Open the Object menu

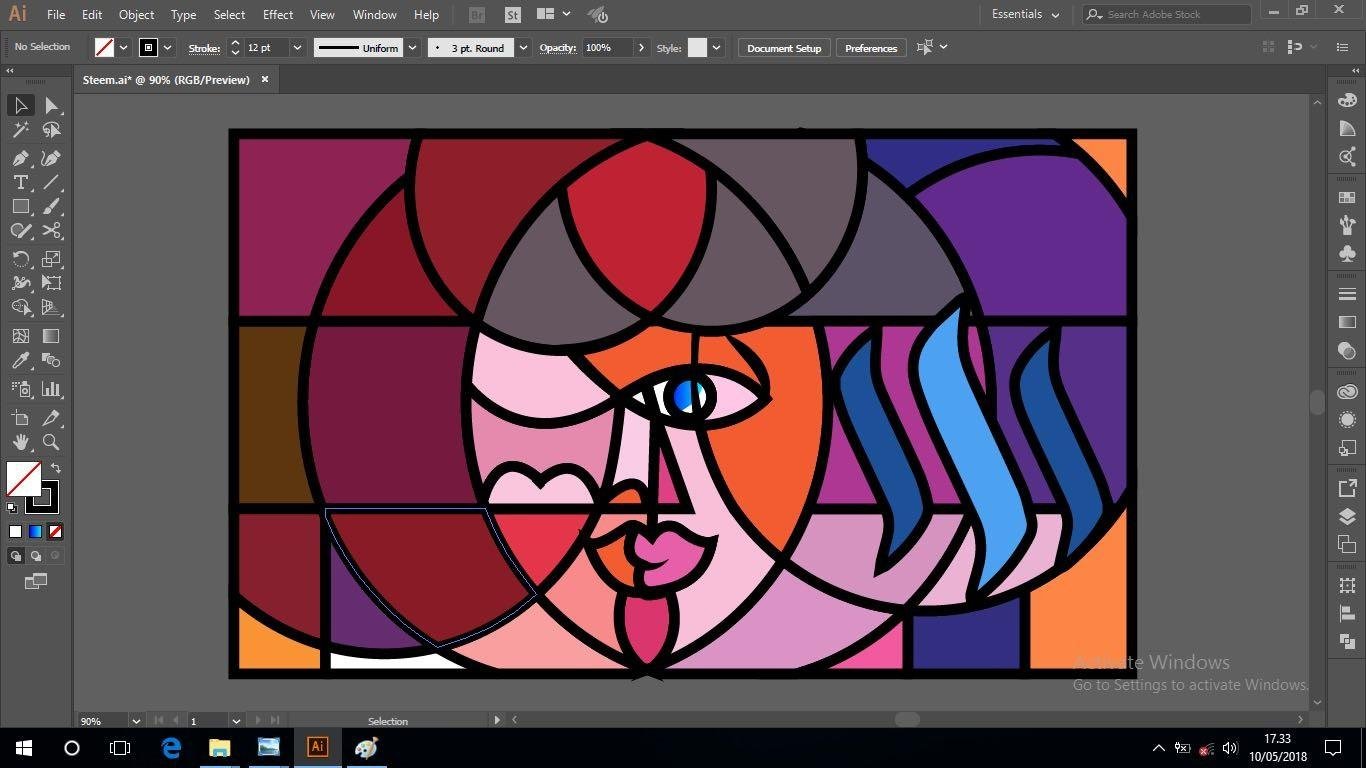(136, 15)
